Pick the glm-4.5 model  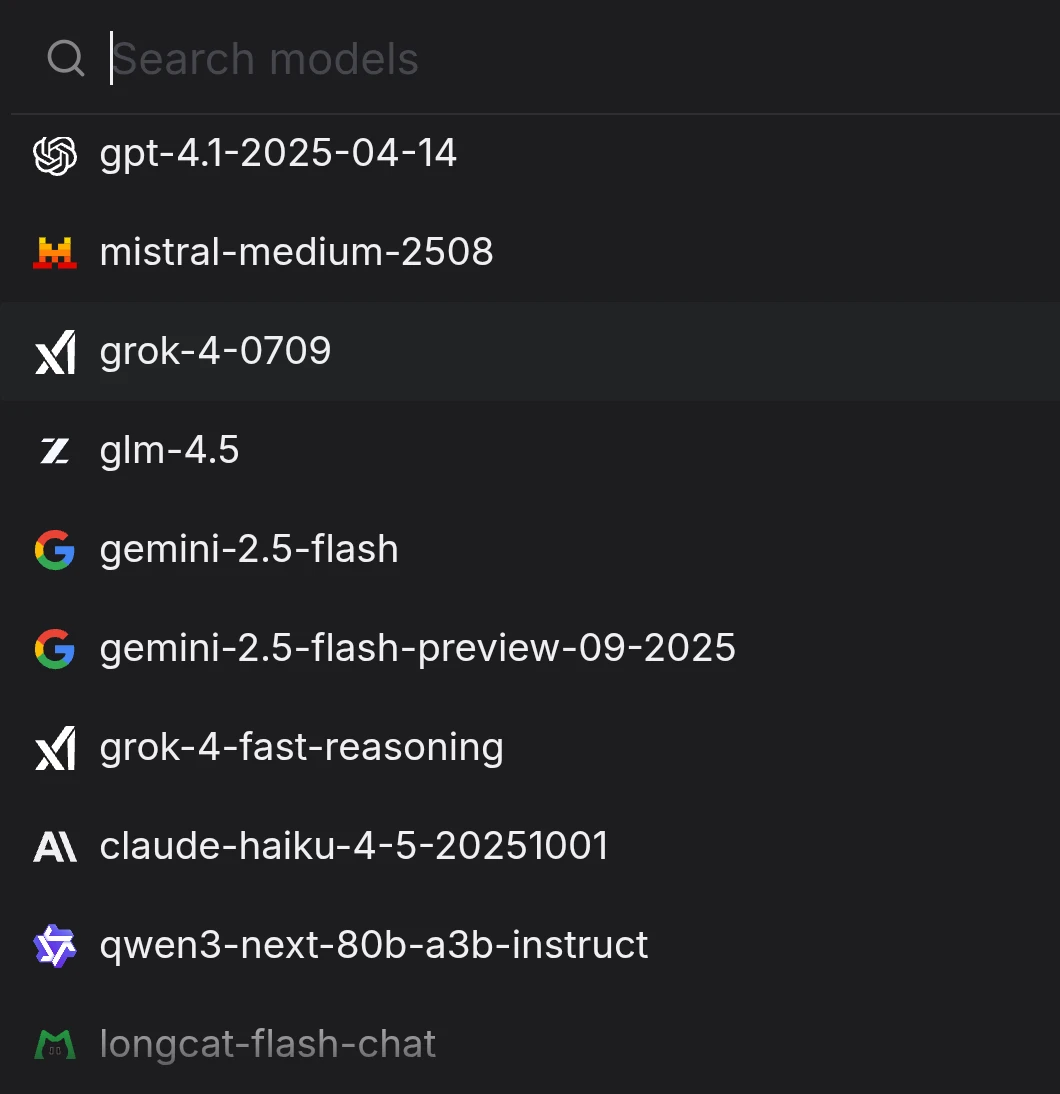pos(170,450)
